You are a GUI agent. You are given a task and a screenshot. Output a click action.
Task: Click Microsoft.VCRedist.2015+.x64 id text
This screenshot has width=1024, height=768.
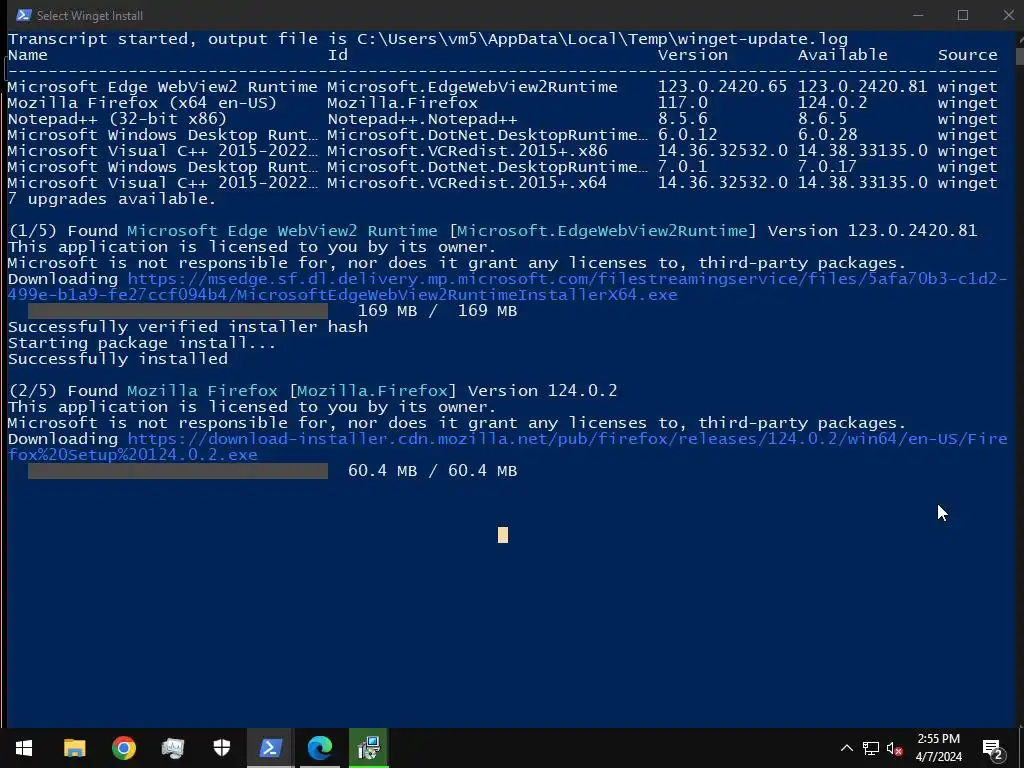coord(468,183)
